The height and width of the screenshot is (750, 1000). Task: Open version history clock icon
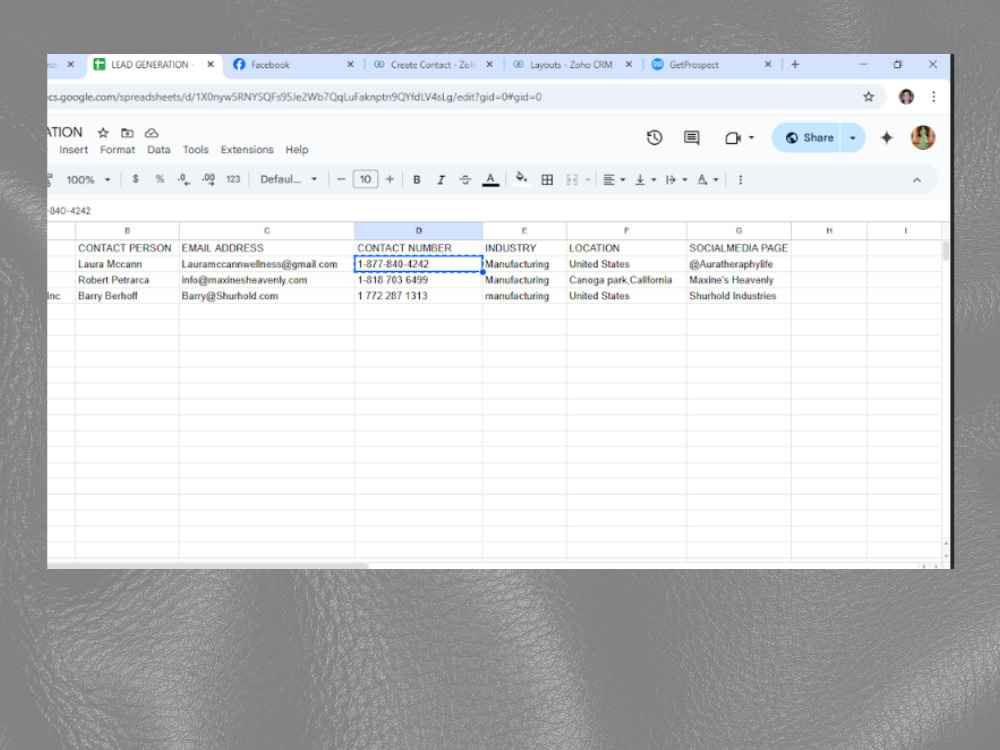click(x=654, y=138)
